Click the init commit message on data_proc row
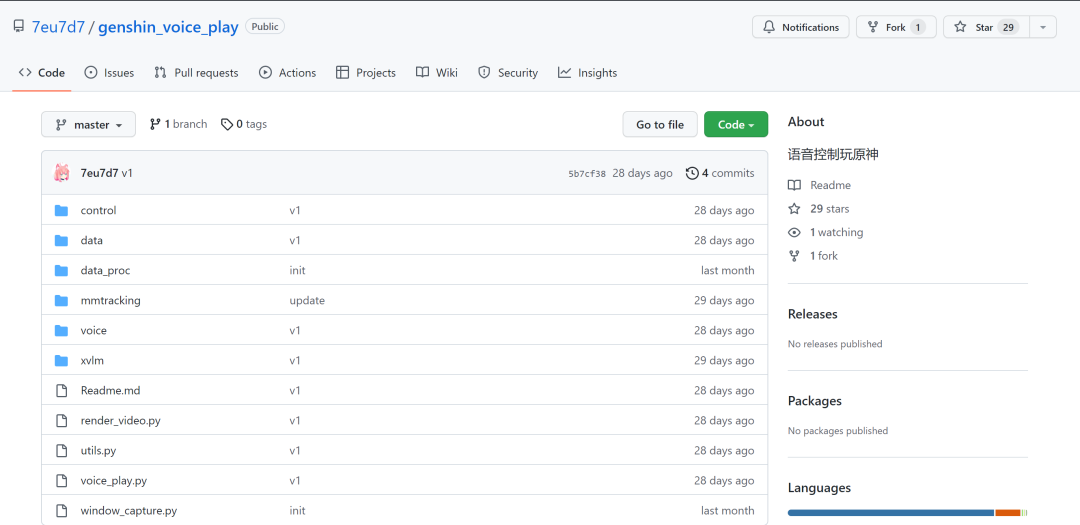This screenshot has height=525, width=1080. click(298, 270)
